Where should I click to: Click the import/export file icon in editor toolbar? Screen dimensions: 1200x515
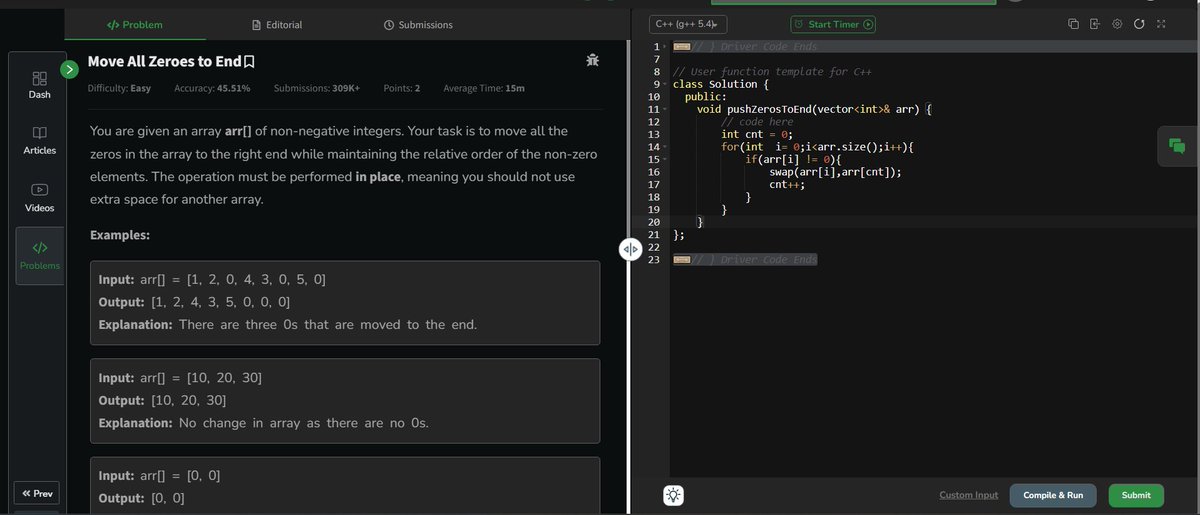(1095, 24)
